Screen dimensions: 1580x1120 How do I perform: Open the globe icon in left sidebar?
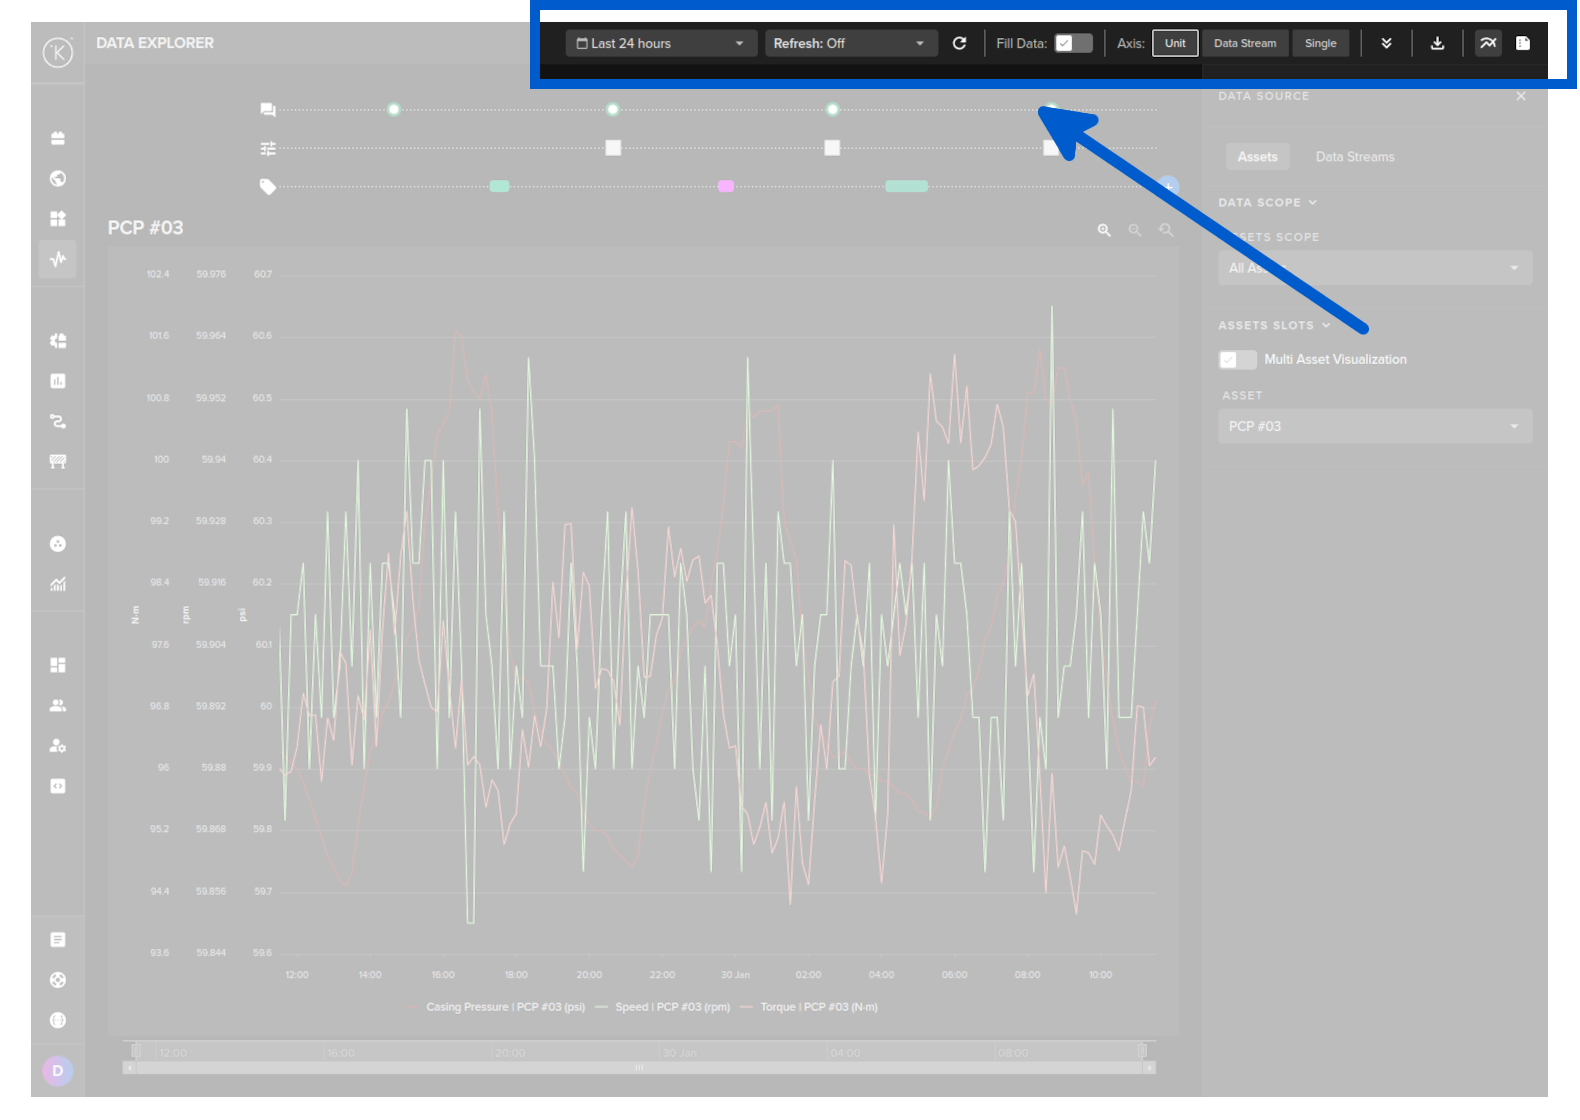coord(58,179)
